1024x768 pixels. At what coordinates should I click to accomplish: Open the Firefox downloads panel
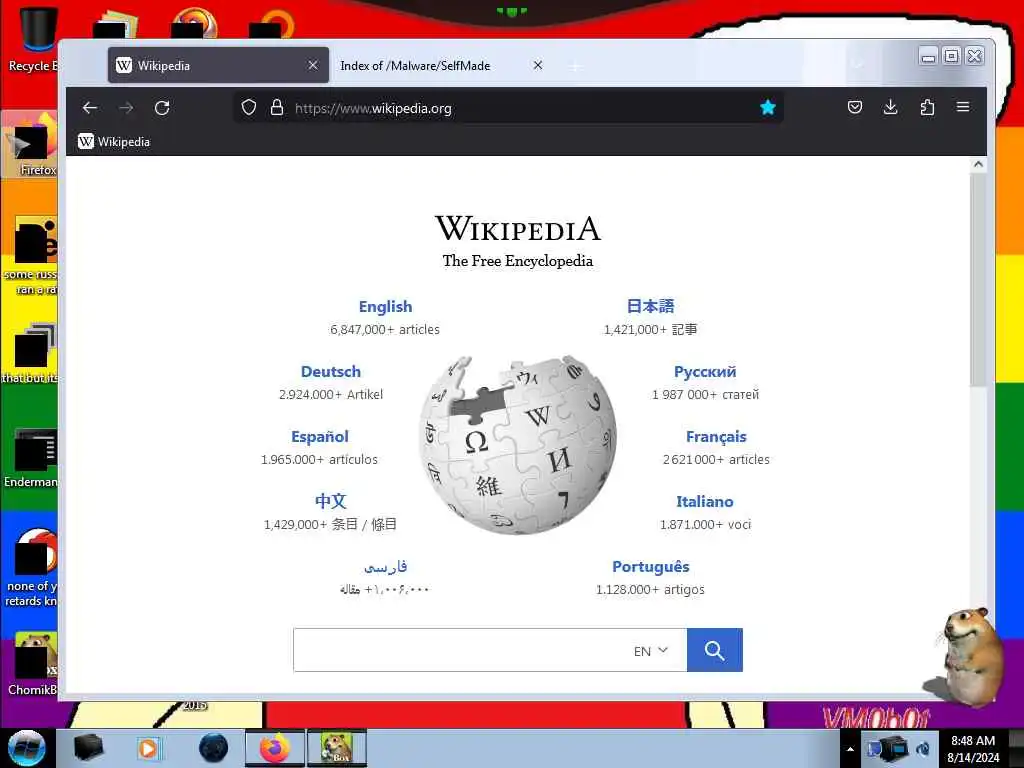click(x=890, y=107)
